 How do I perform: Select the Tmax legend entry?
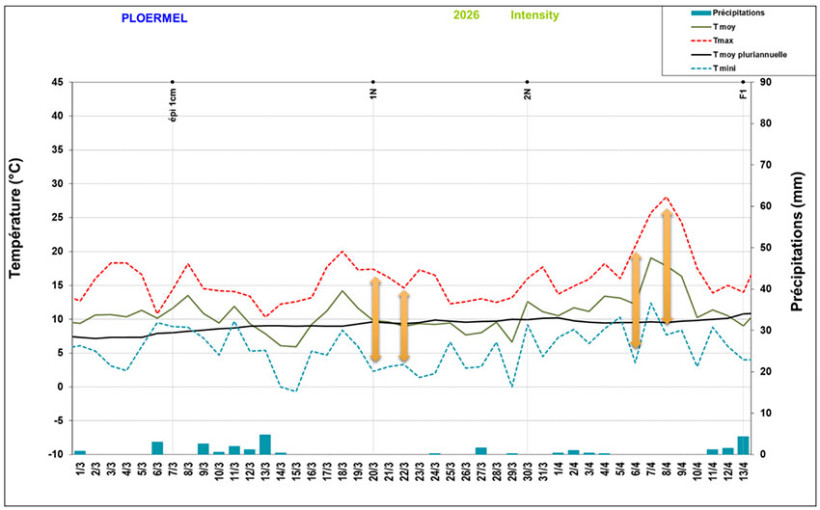718,40
